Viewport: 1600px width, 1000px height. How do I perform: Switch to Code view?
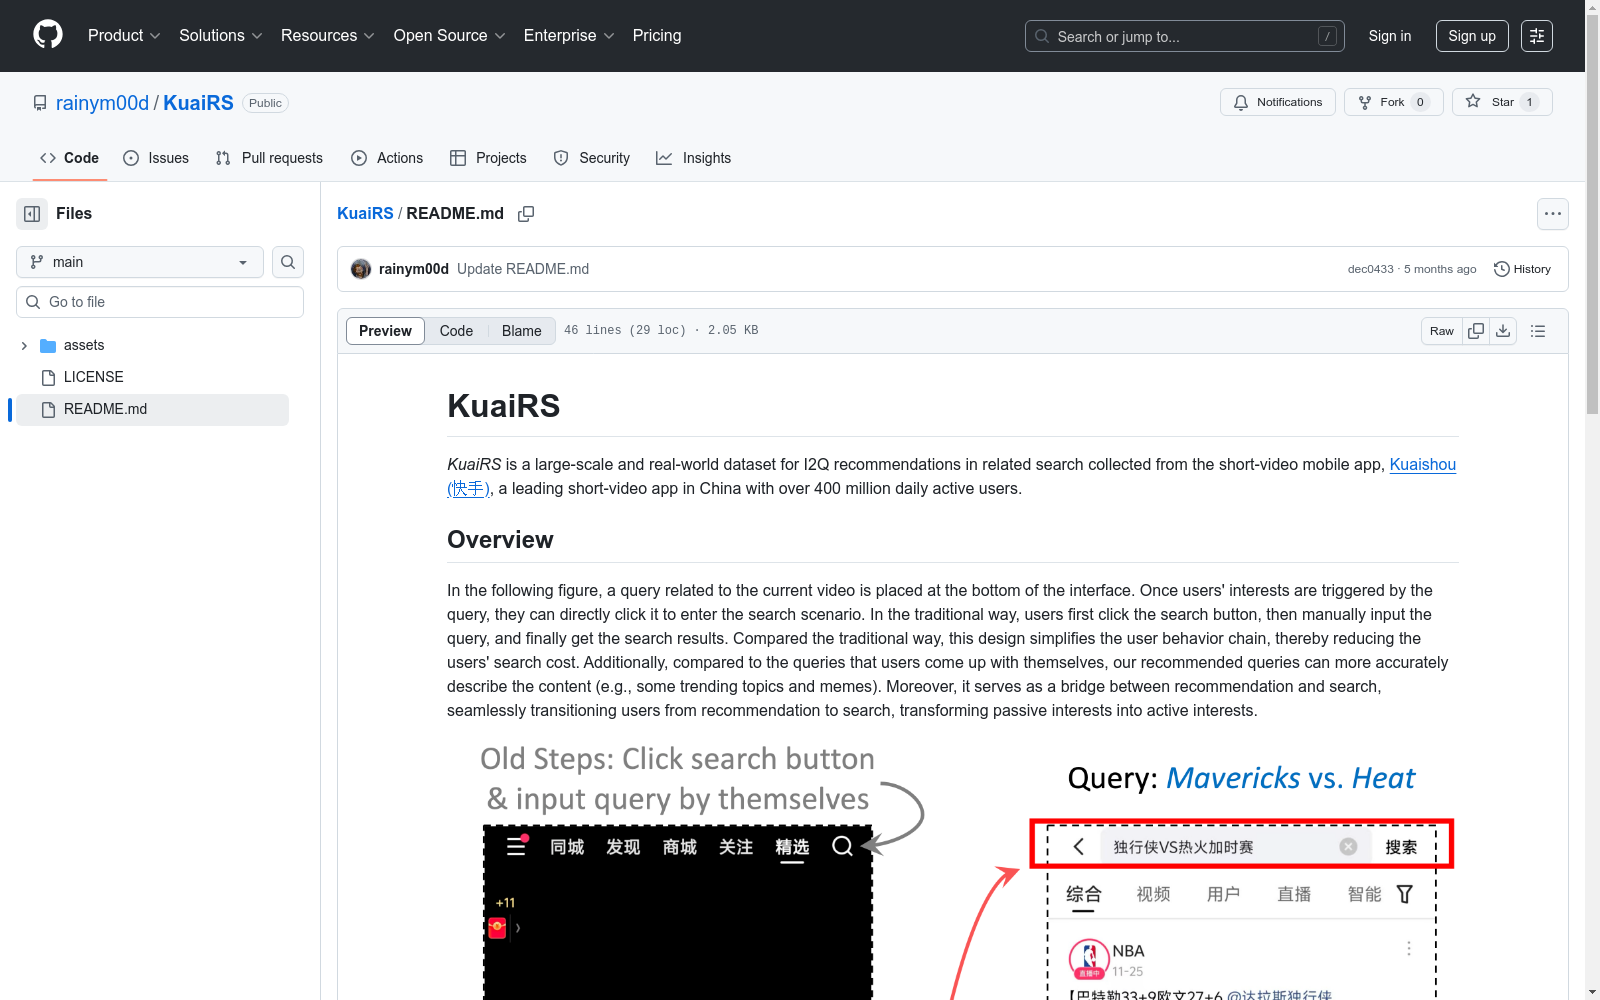click(x=456, y=331)
